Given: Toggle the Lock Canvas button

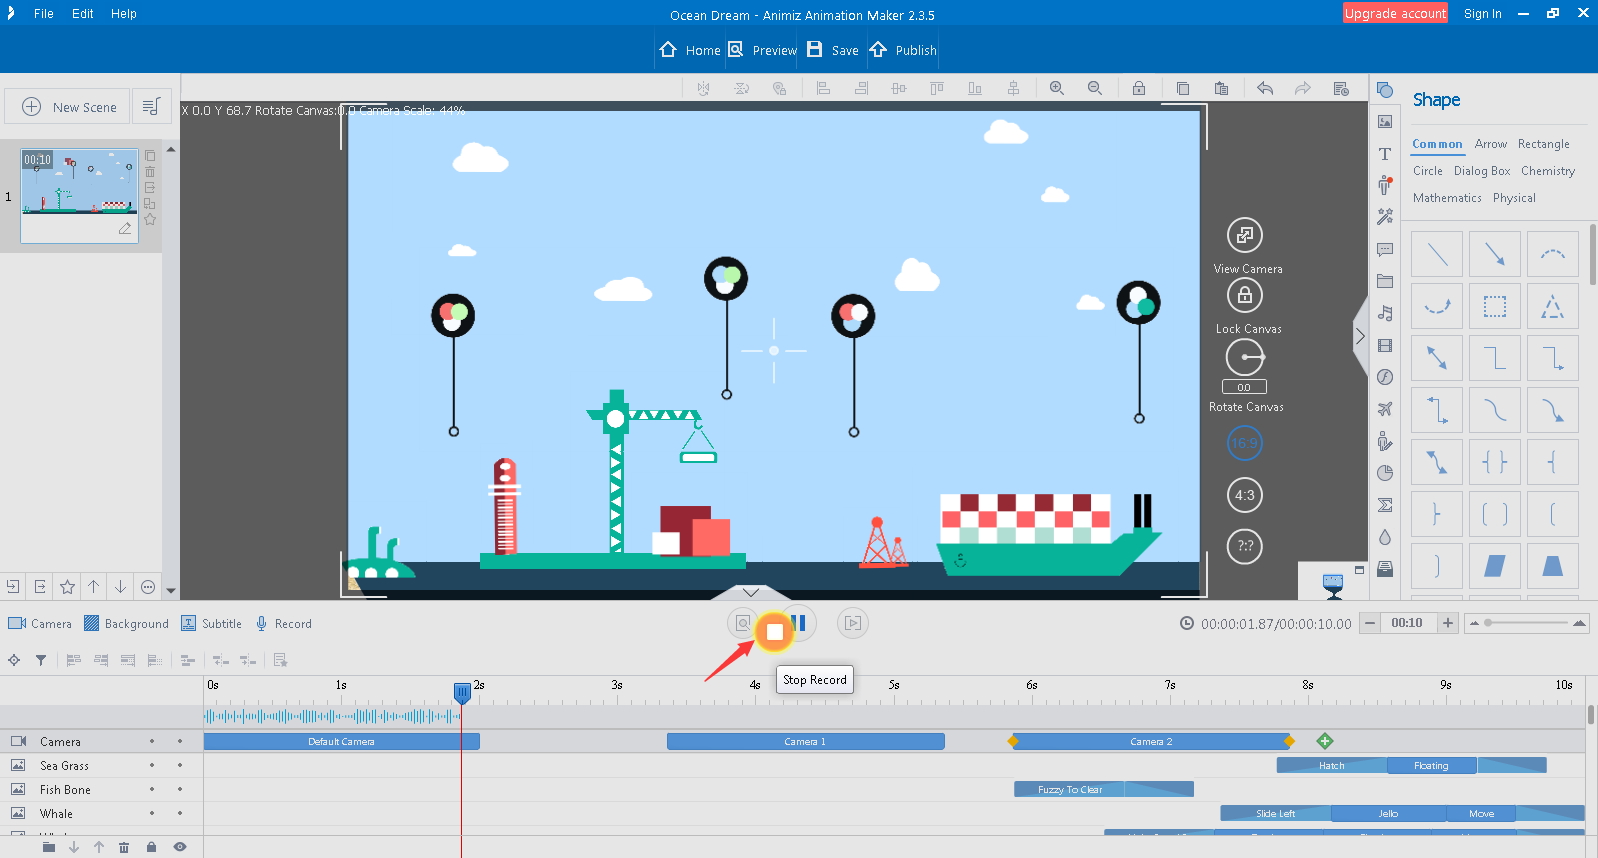Looking at the screenshot, I should (x=1245, y=295).
